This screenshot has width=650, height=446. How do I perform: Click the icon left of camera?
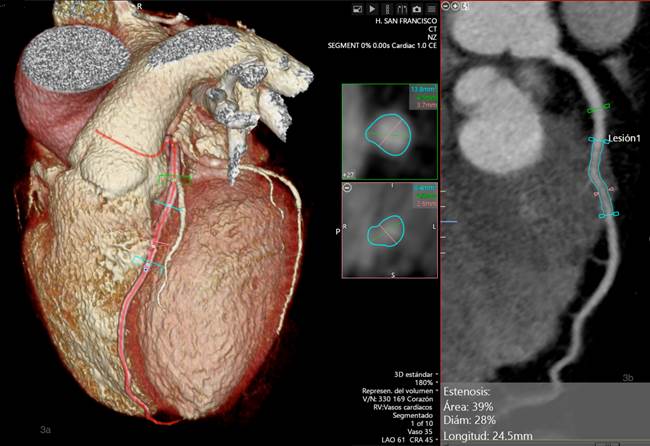coord(401,9)
